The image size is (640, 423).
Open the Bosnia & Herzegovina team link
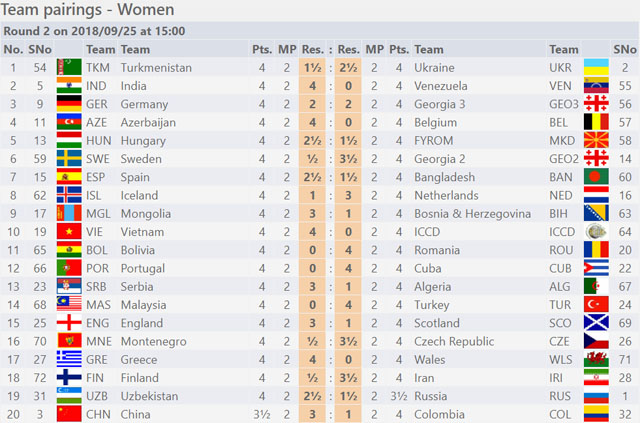click(x=473, y=214)
